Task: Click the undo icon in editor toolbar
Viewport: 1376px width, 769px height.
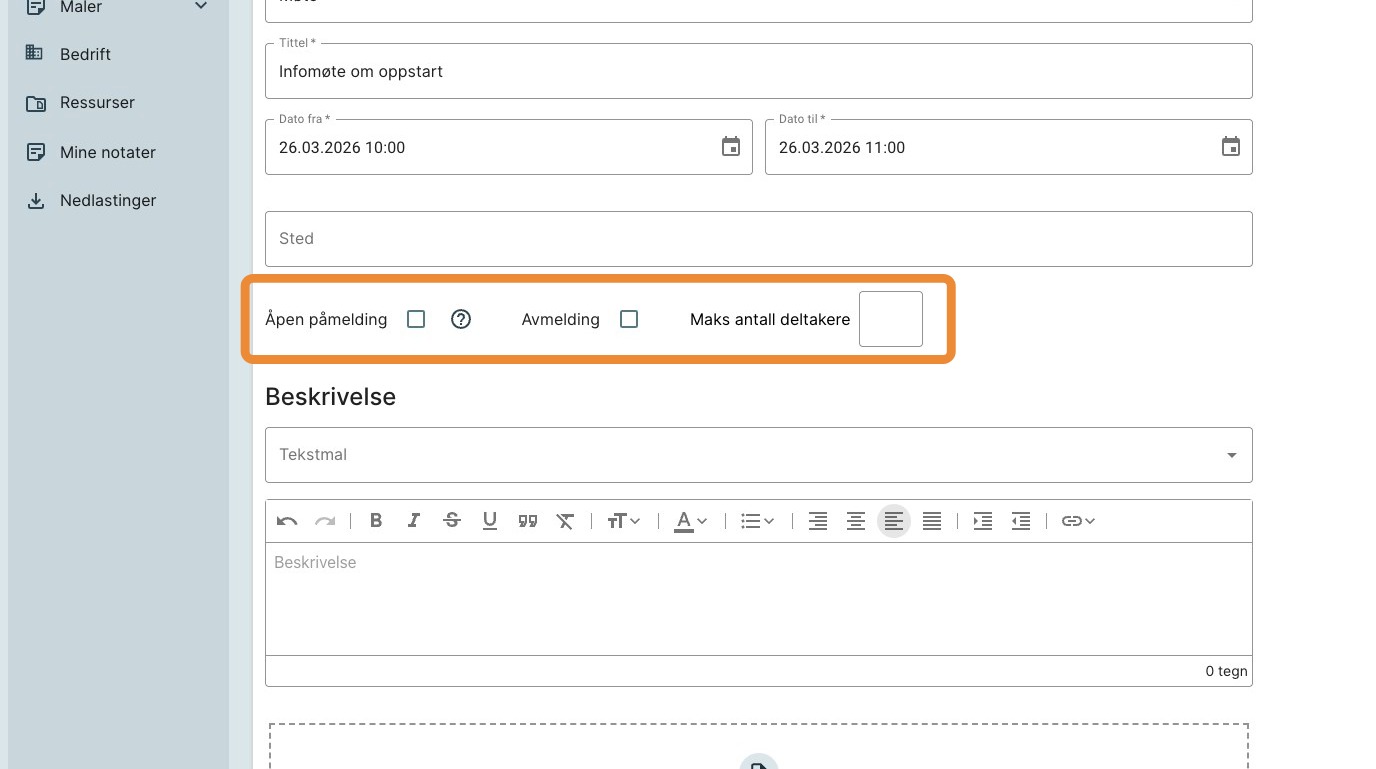Action: click(287, 521)
